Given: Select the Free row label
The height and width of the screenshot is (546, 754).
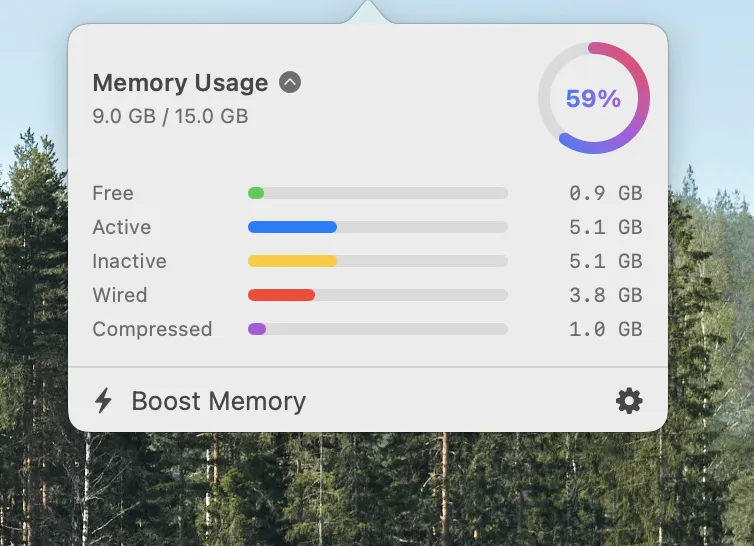Looking at the screenshot, I should (x=113, y=193).
